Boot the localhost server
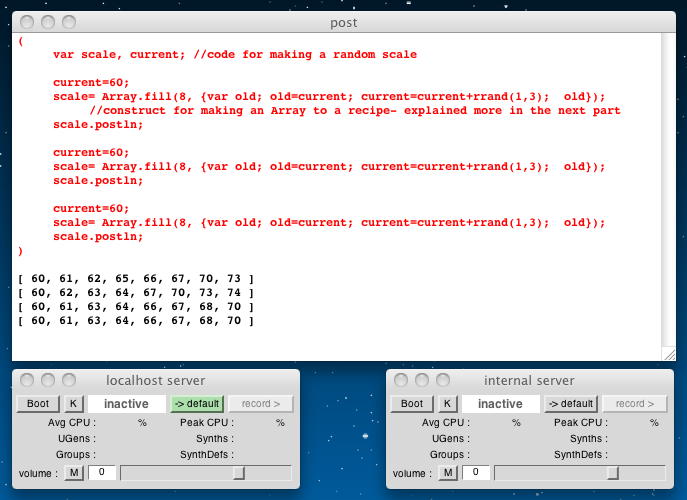Viewport: 687px width, 500px height. 38,404
